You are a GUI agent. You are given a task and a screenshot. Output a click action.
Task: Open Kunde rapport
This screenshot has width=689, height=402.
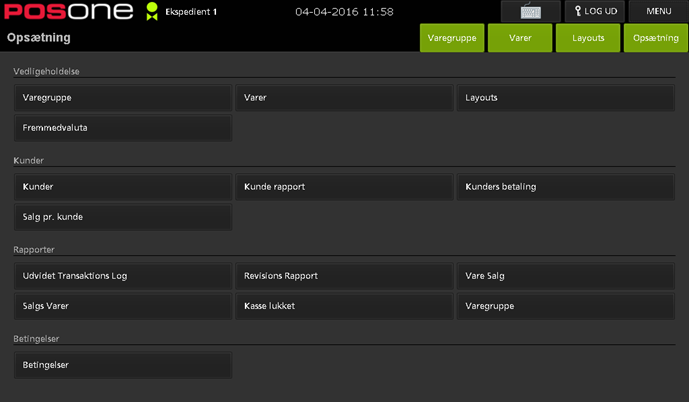tap(344, 187)
